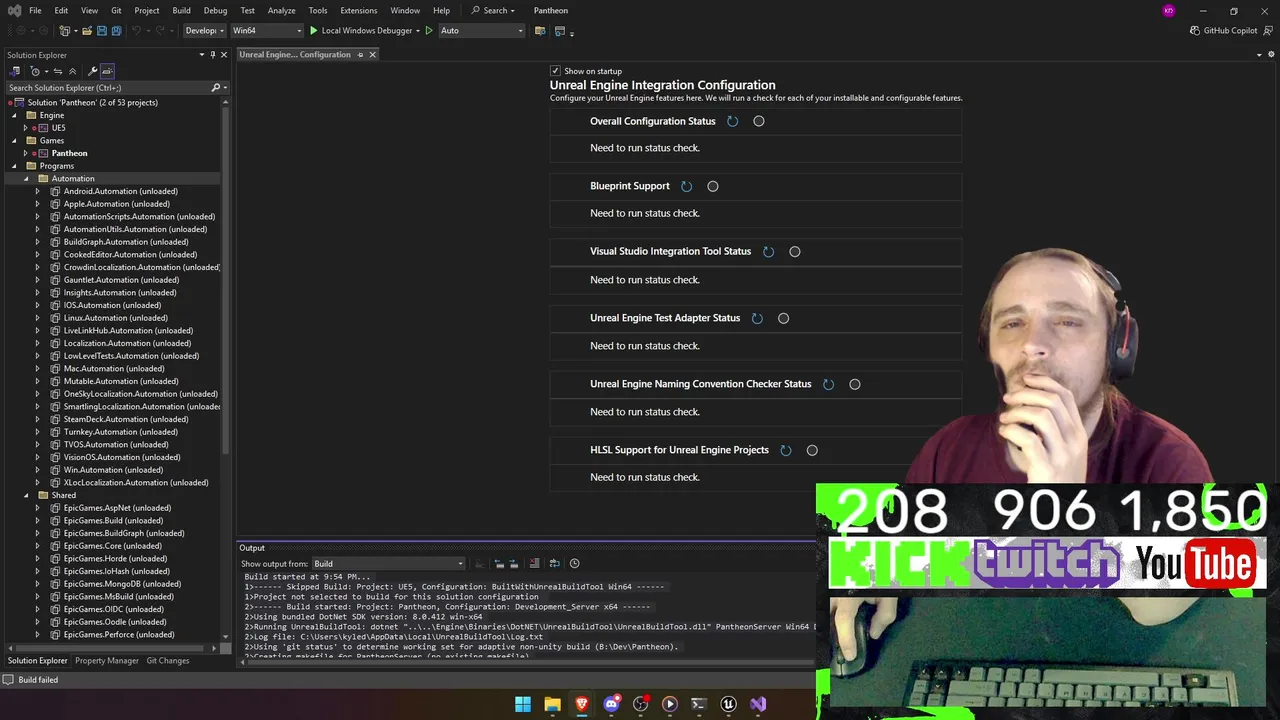Collapse the Automation folder
This screenshot has height=720, width=1280.
(26, 179)
